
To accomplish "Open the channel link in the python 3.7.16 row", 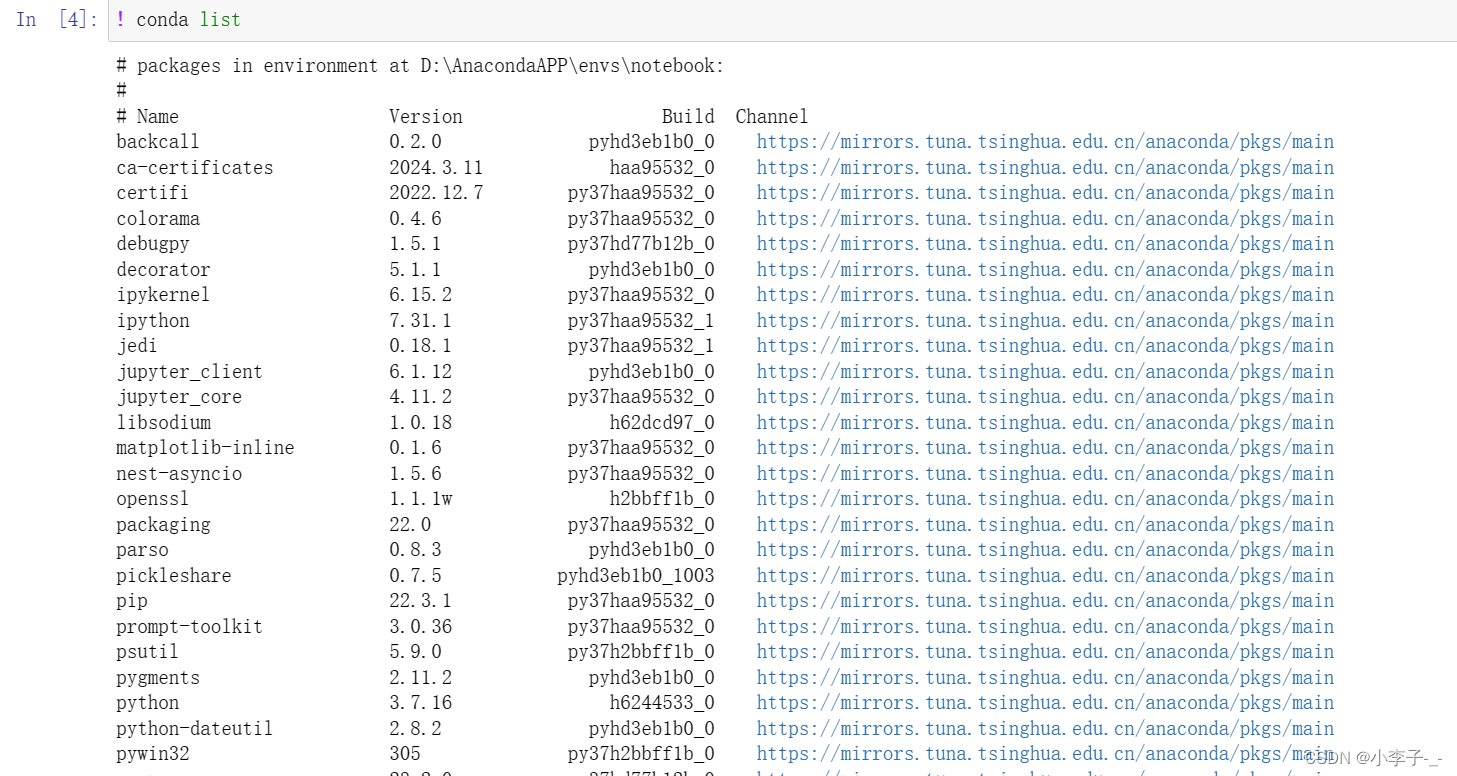I will (x=1045, y=703).
